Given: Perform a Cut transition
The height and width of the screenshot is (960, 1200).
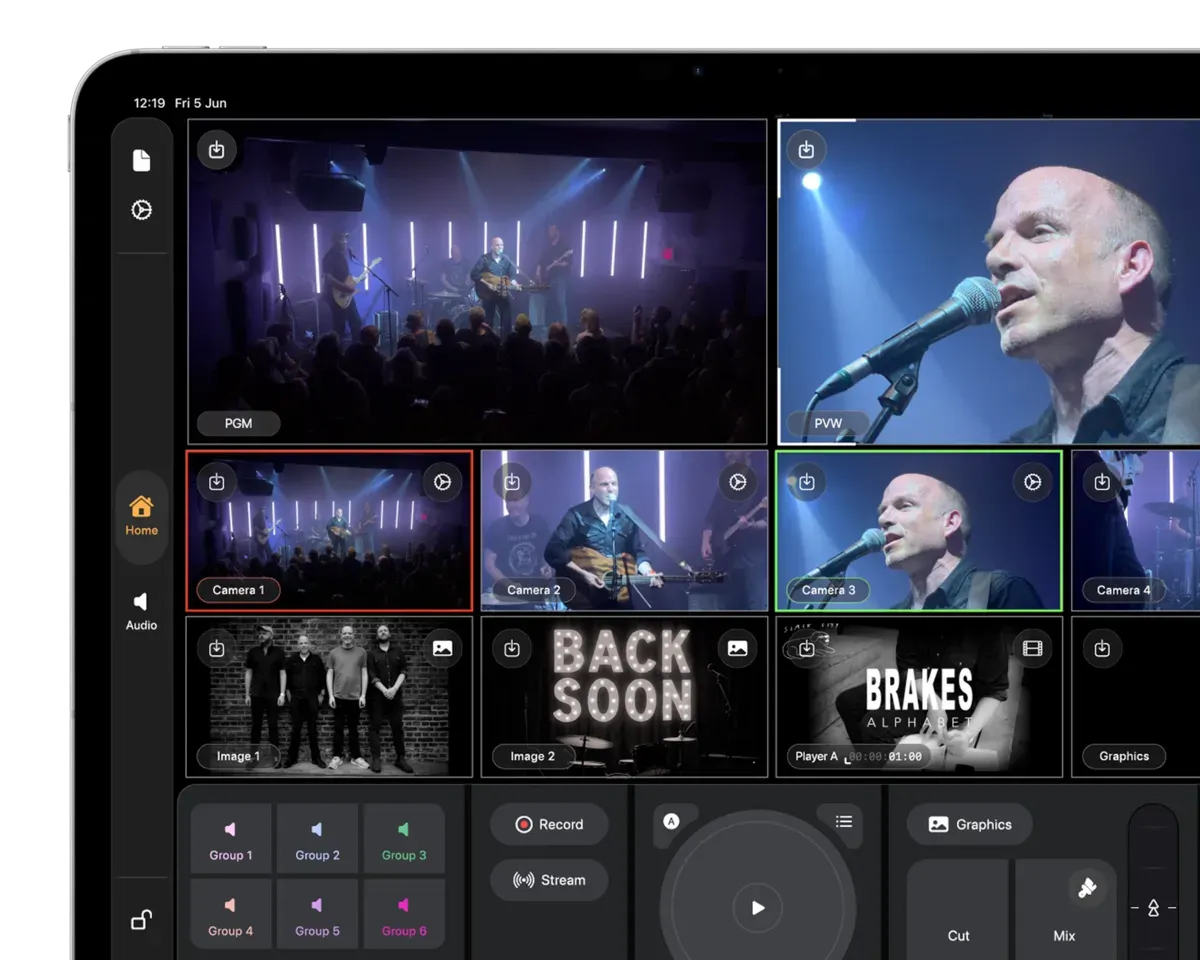Looking at the screenshot, I should point(958,910).
